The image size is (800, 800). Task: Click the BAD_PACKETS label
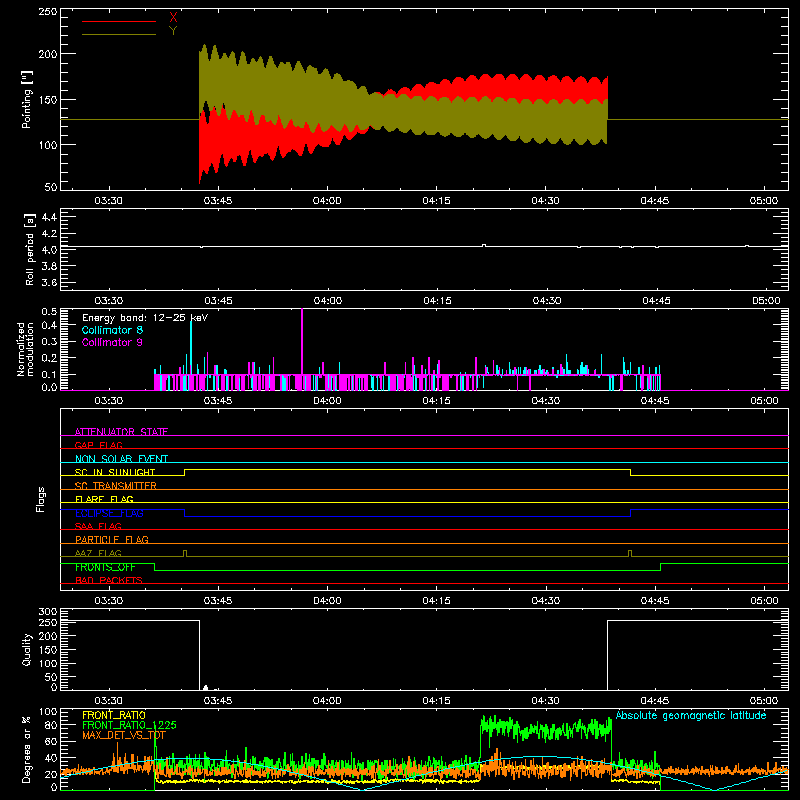pyautogui.click(x=109, y=580)
